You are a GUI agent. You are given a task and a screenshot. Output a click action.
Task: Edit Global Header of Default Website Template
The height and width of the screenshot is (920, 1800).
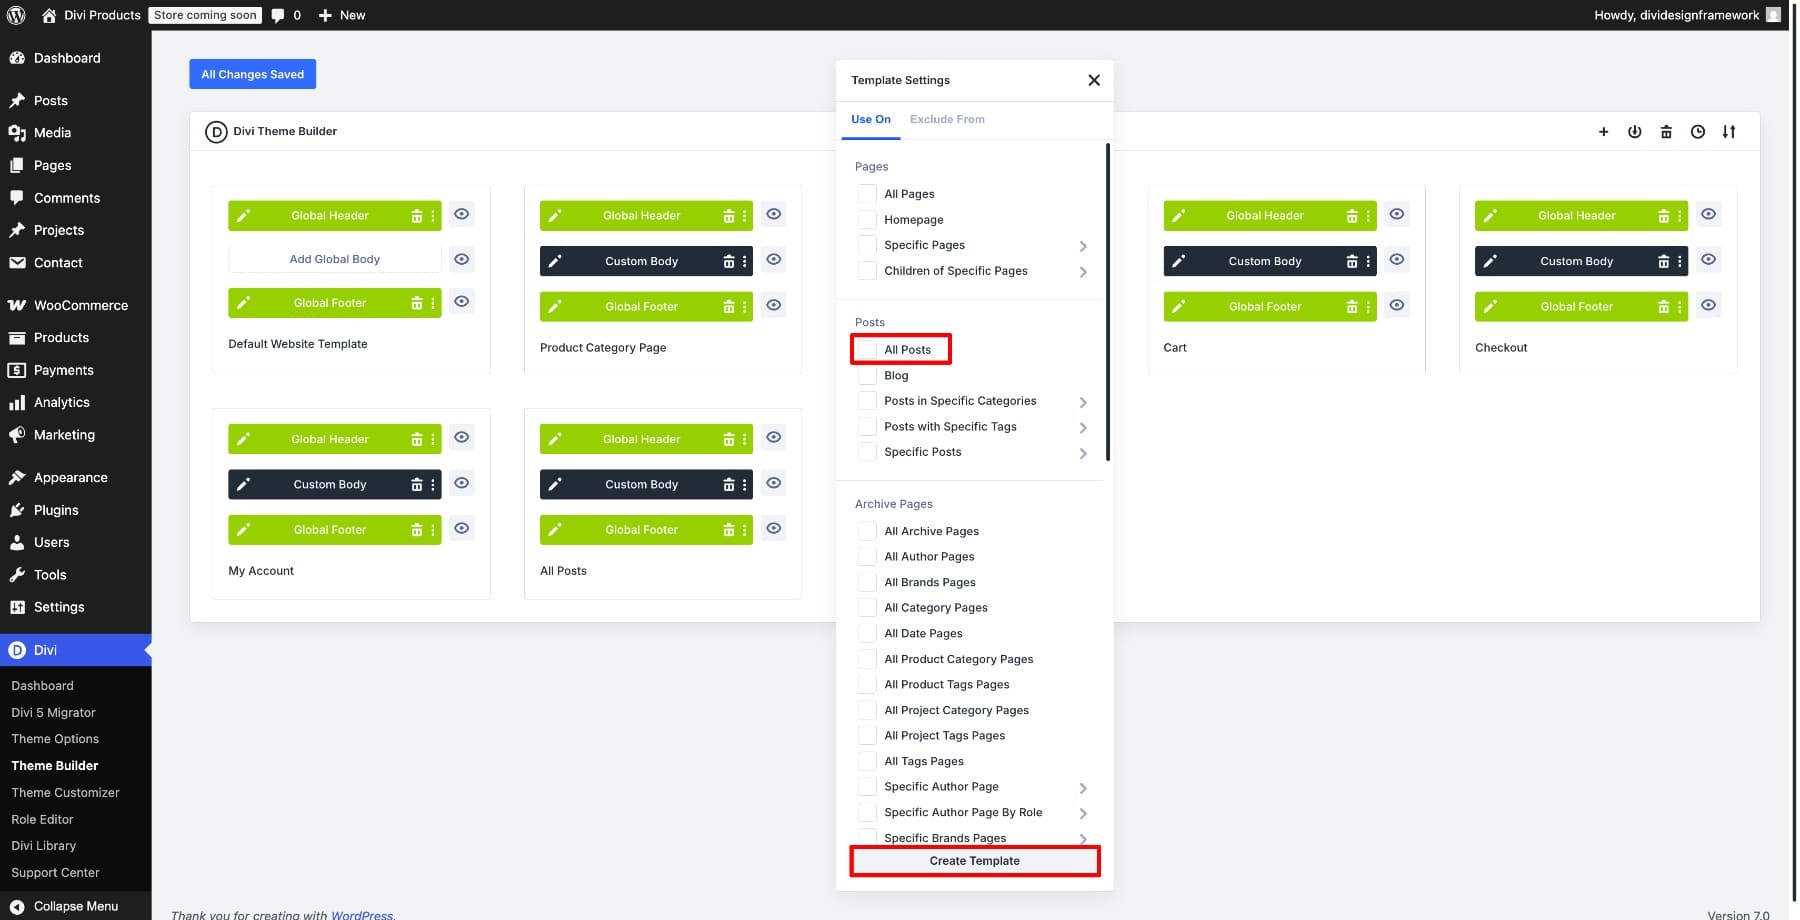tap(244, 216)
